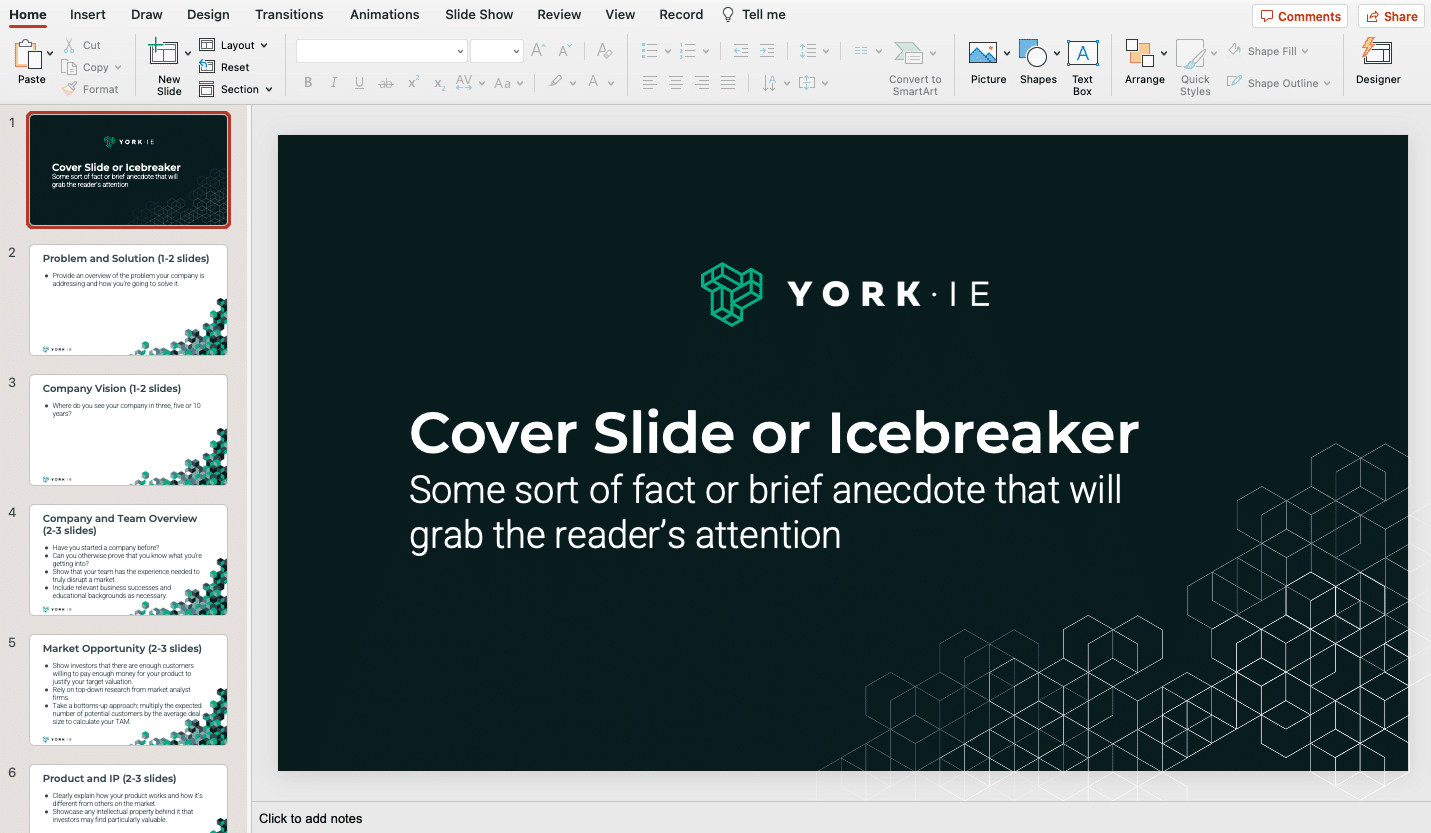Toggle Bold formatting
Image resolution: width=1431 pixels, height=833 pixels.
click(x=308, y=83)
